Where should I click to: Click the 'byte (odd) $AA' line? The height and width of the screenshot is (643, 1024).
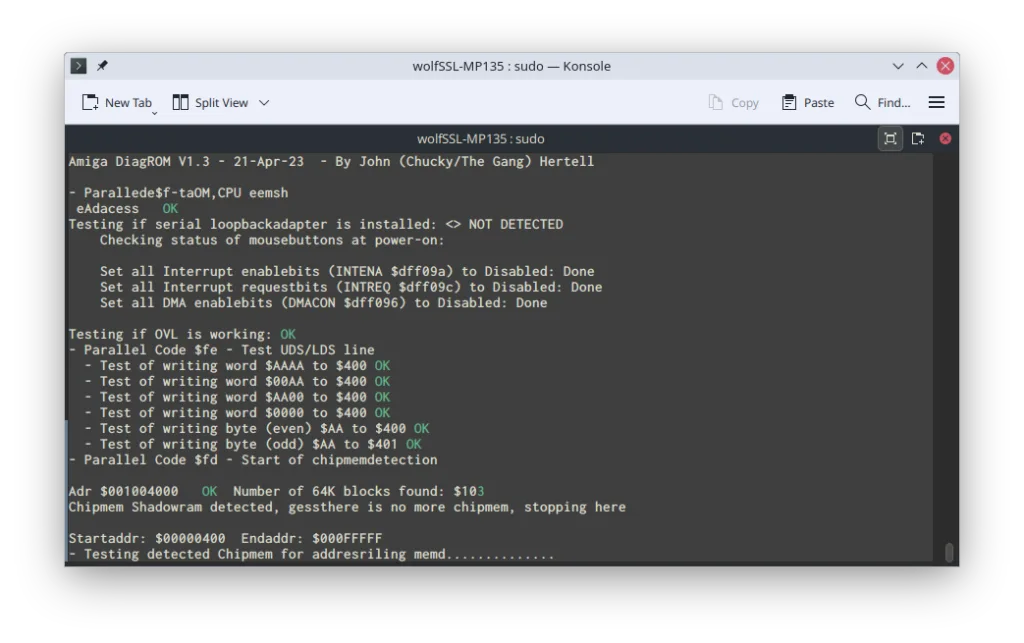point(253,443)
